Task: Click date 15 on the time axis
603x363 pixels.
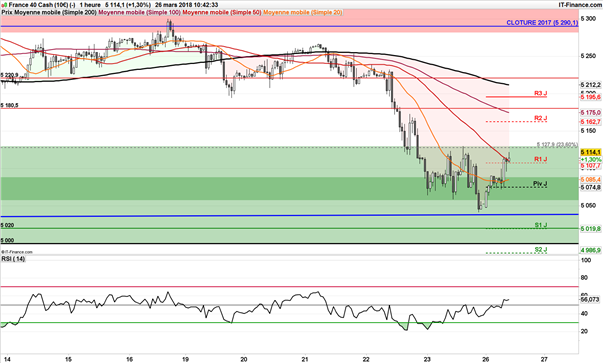Action: pos(68,359)
